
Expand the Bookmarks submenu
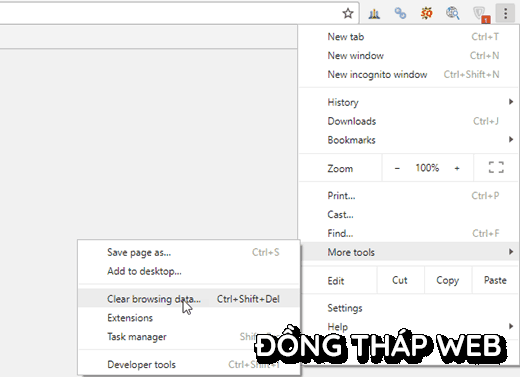409,140
